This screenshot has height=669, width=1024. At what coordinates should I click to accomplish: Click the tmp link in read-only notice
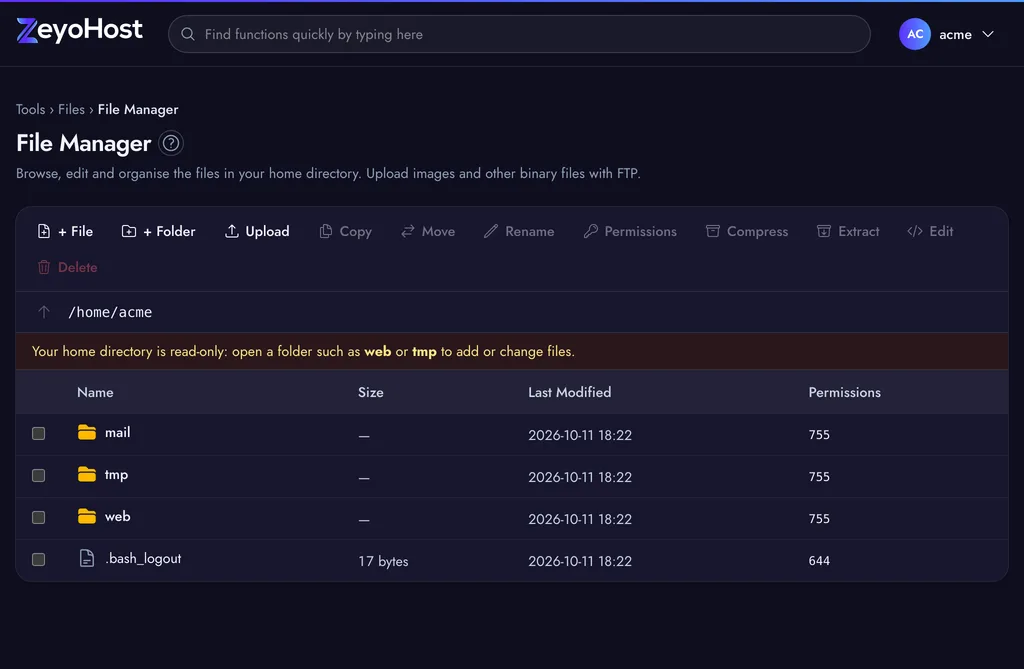pyautogui.click(x=424, y=351)
